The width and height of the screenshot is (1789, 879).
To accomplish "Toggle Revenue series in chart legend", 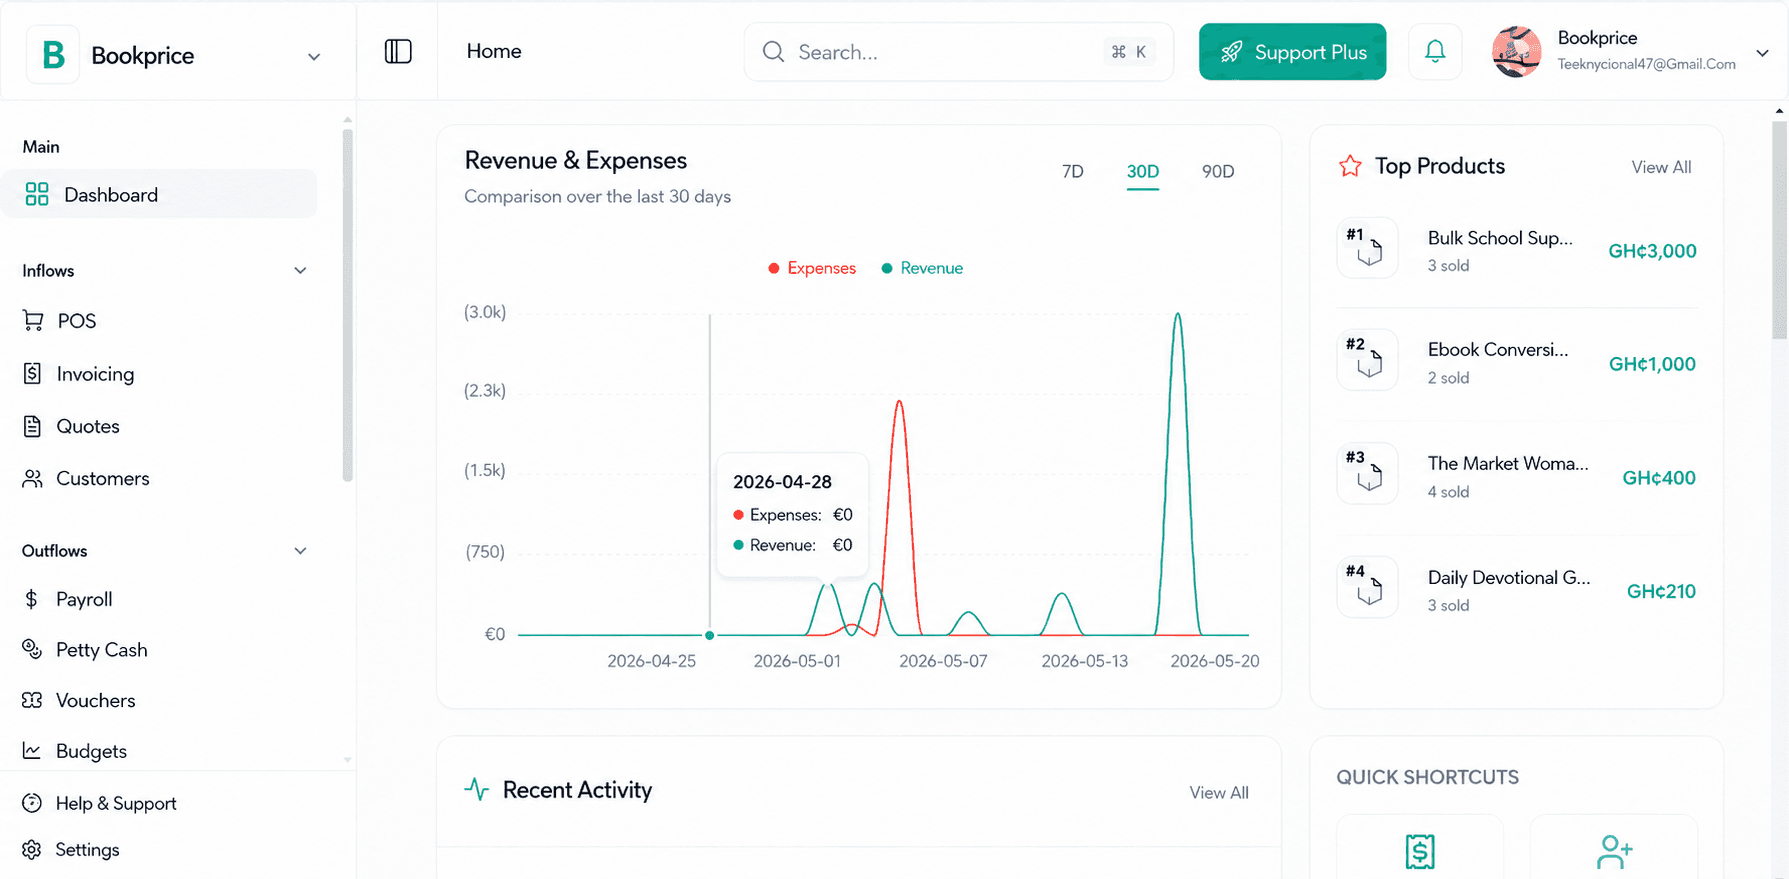I will coord(922,268).
